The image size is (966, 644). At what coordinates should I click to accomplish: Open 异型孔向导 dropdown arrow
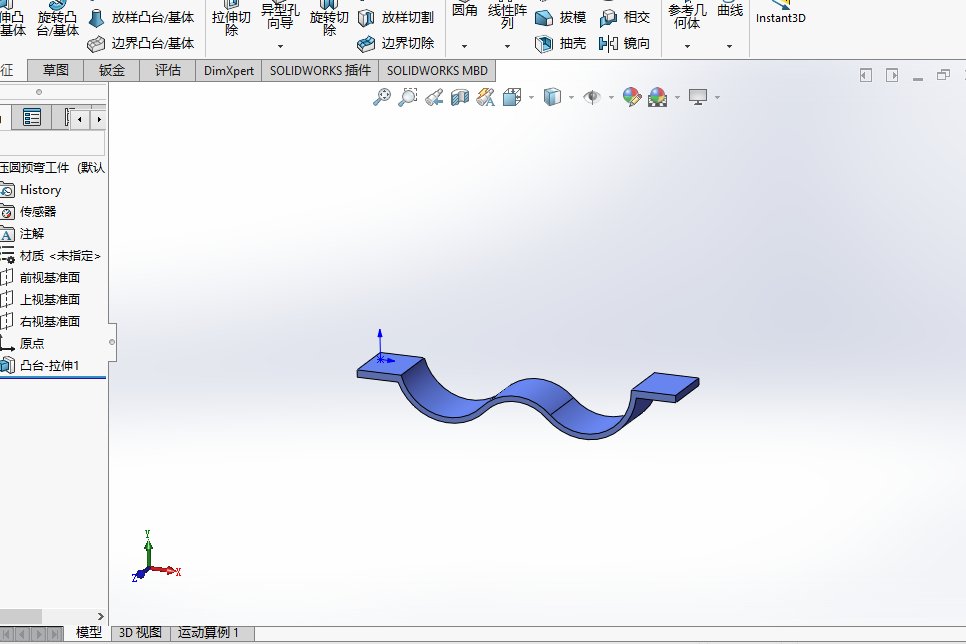pos(280,46)
